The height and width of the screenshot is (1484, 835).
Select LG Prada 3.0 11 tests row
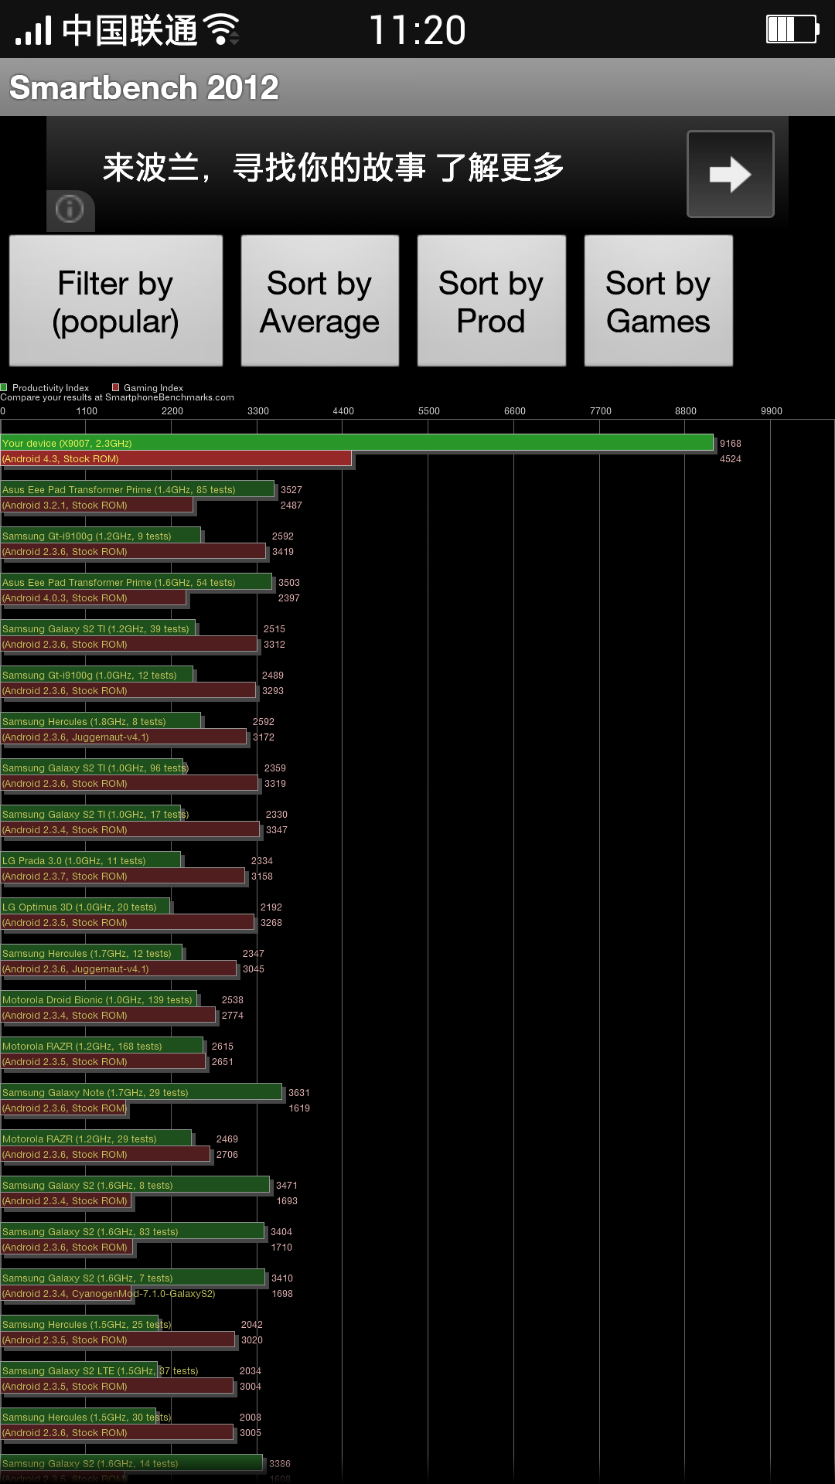(x=90, y=860)
